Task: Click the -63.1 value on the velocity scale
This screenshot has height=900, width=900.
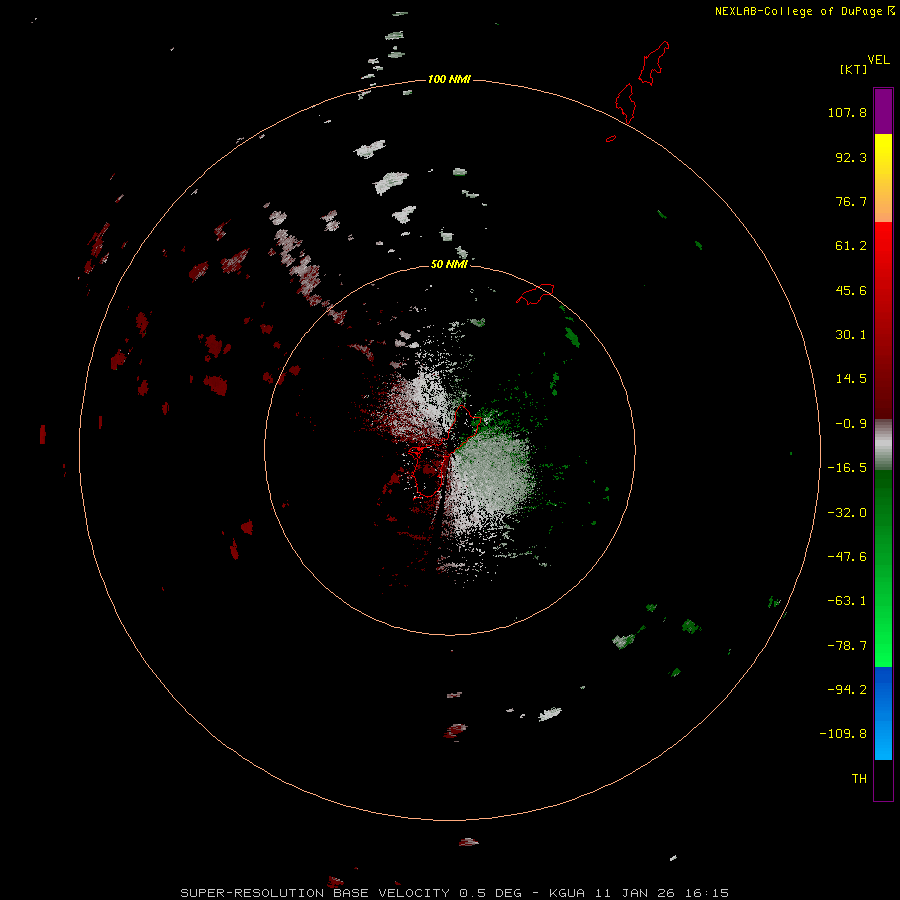Action: tap(847, 601)
